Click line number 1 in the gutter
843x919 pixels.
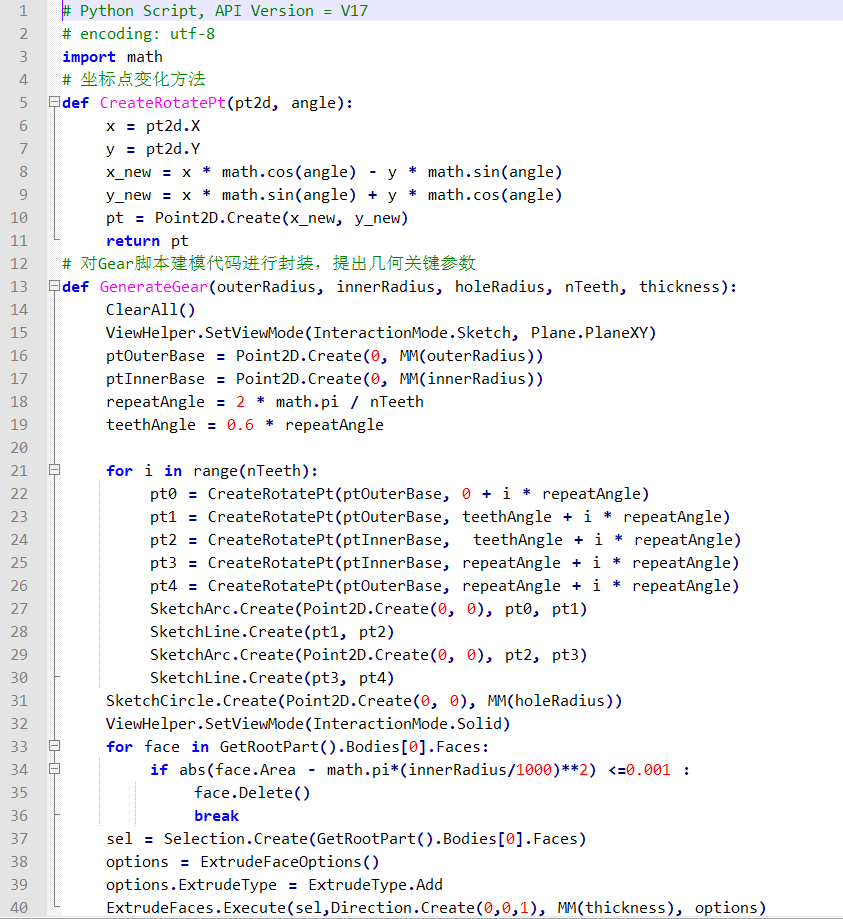(23, 11)
